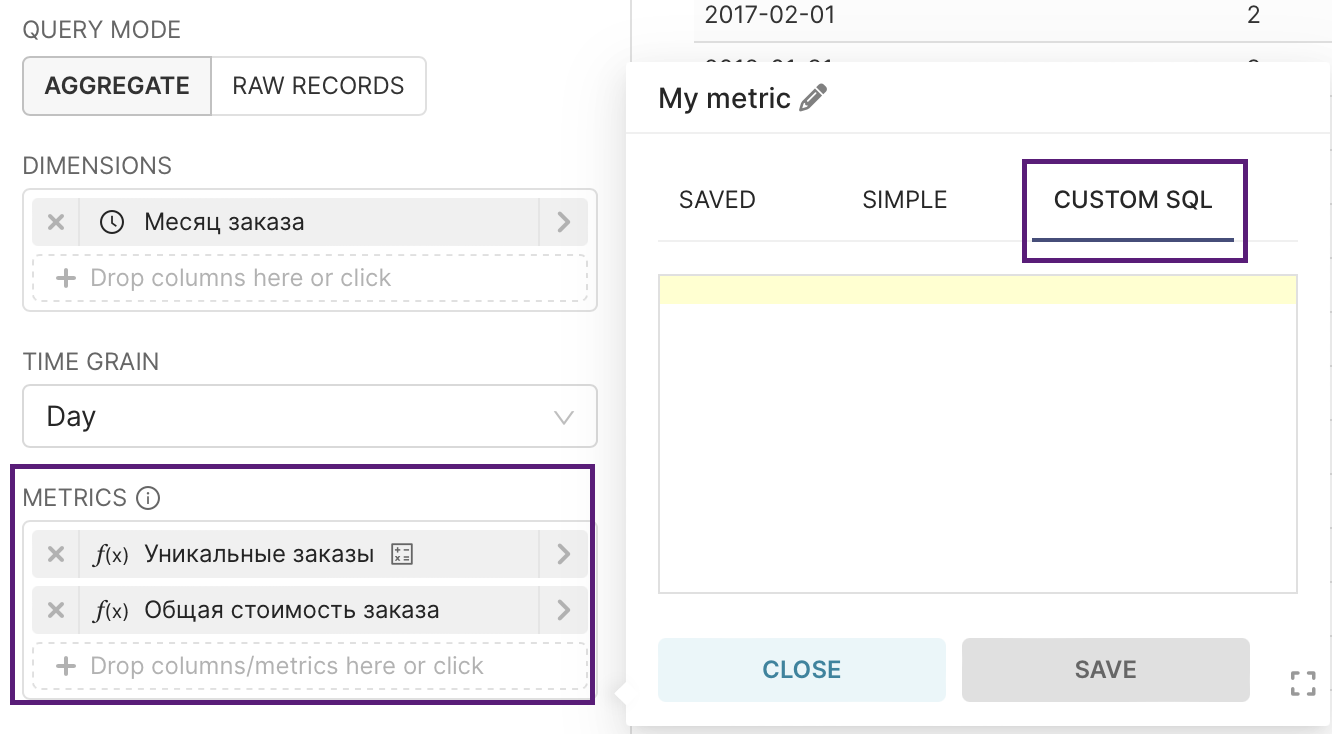Click the fullscreen resize icon in popover
This screenshot has height=734, width=1332.
tap(1302, 684)
